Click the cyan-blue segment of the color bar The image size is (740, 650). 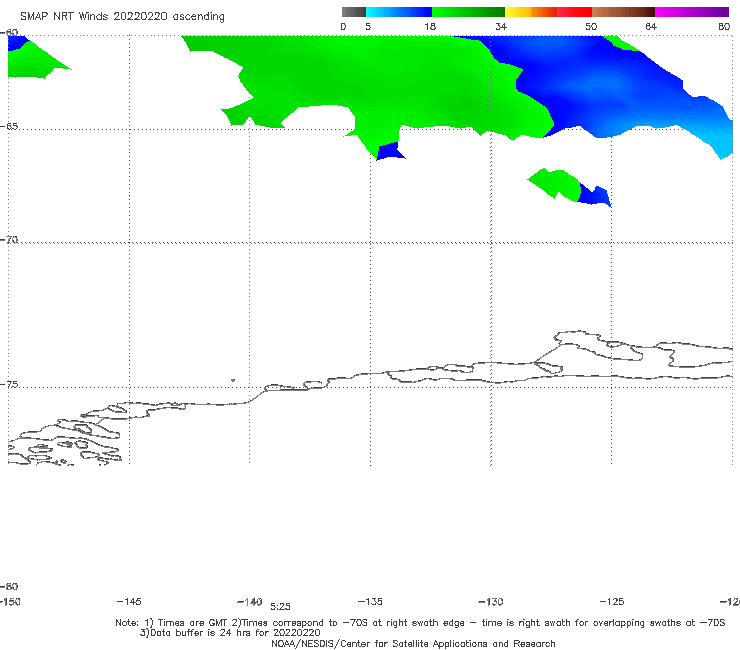pos(399,12)
